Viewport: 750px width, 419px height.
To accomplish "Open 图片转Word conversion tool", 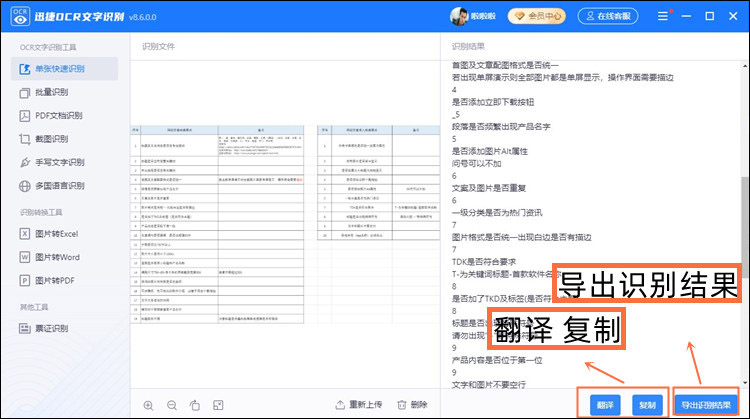I will pos(56,257).
